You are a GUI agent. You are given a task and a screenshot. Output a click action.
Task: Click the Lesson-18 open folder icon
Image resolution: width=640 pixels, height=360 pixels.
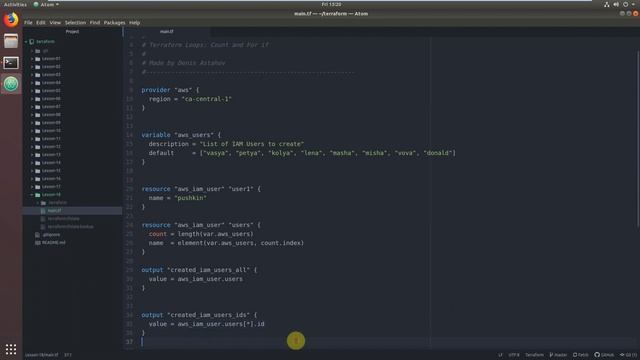tap(38, 195)
